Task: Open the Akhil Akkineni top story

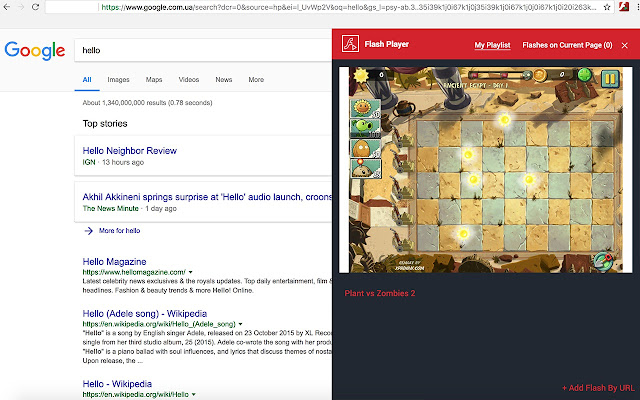Action: (x=207, y=197)
